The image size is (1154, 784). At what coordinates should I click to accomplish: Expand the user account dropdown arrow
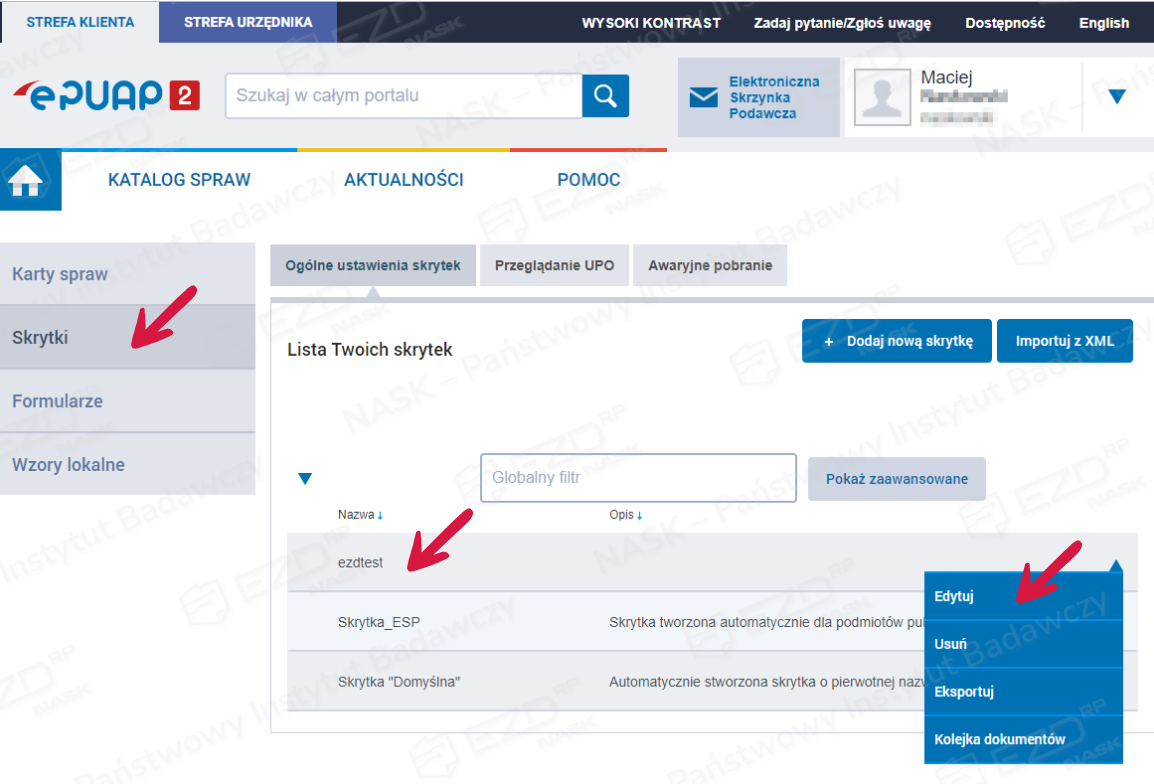[x=1117, y=97]
